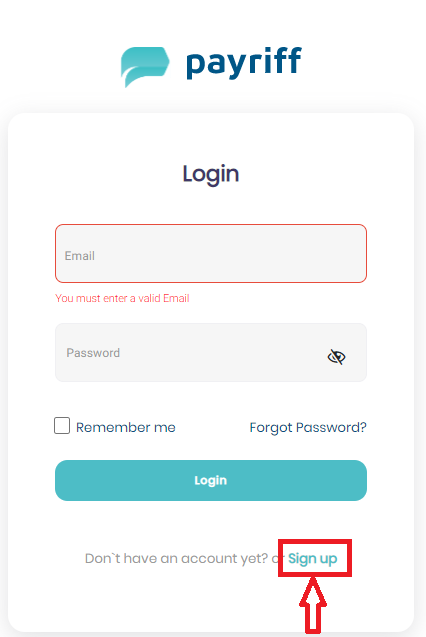Click the Remember me label text
The width and height of the screenshot is (426, 637).
(125, 427)
